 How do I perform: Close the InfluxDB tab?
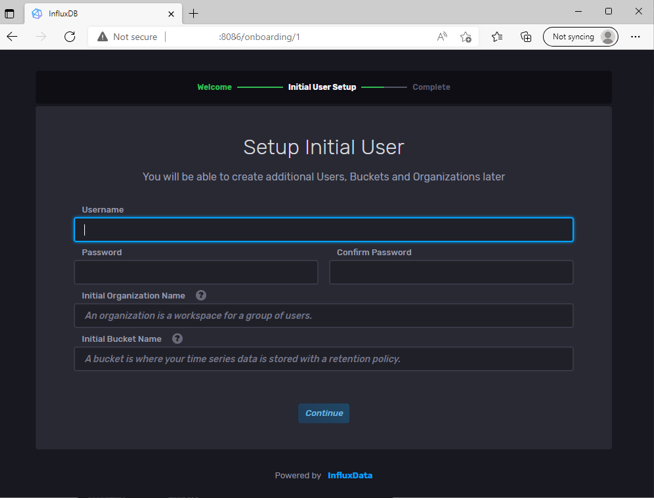click(171, 14)
